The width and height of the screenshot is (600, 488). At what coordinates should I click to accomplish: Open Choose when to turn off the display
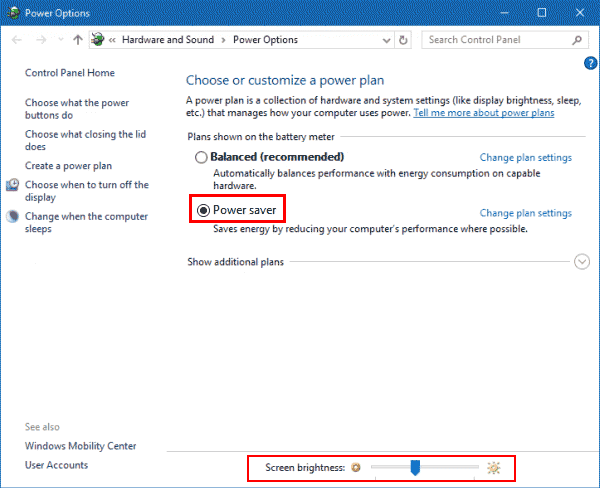click(87, 191)
